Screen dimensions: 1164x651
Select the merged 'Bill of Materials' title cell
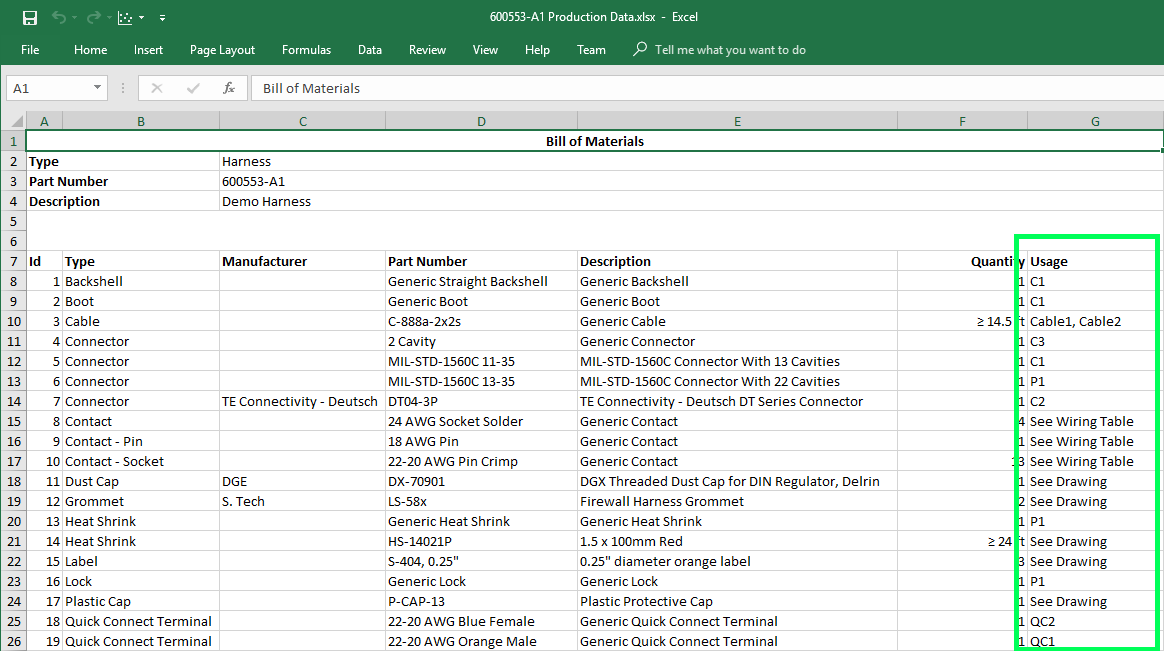(595, 141)
